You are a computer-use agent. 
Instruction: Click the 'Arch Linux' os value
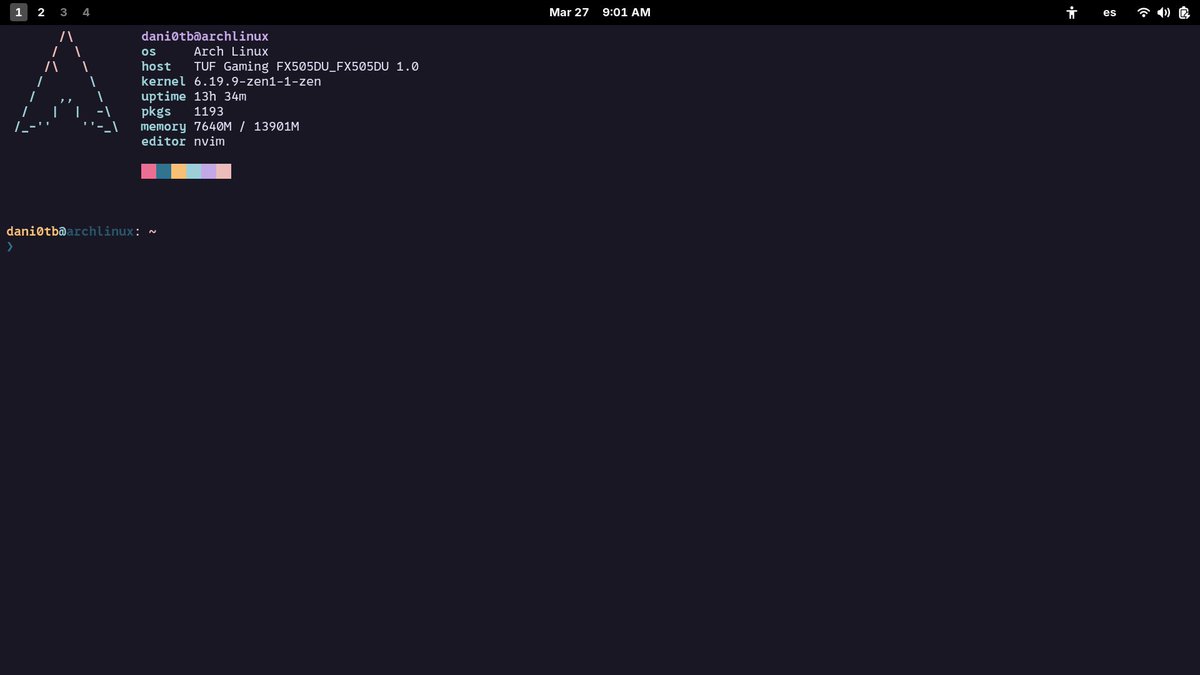coord(231,51)
